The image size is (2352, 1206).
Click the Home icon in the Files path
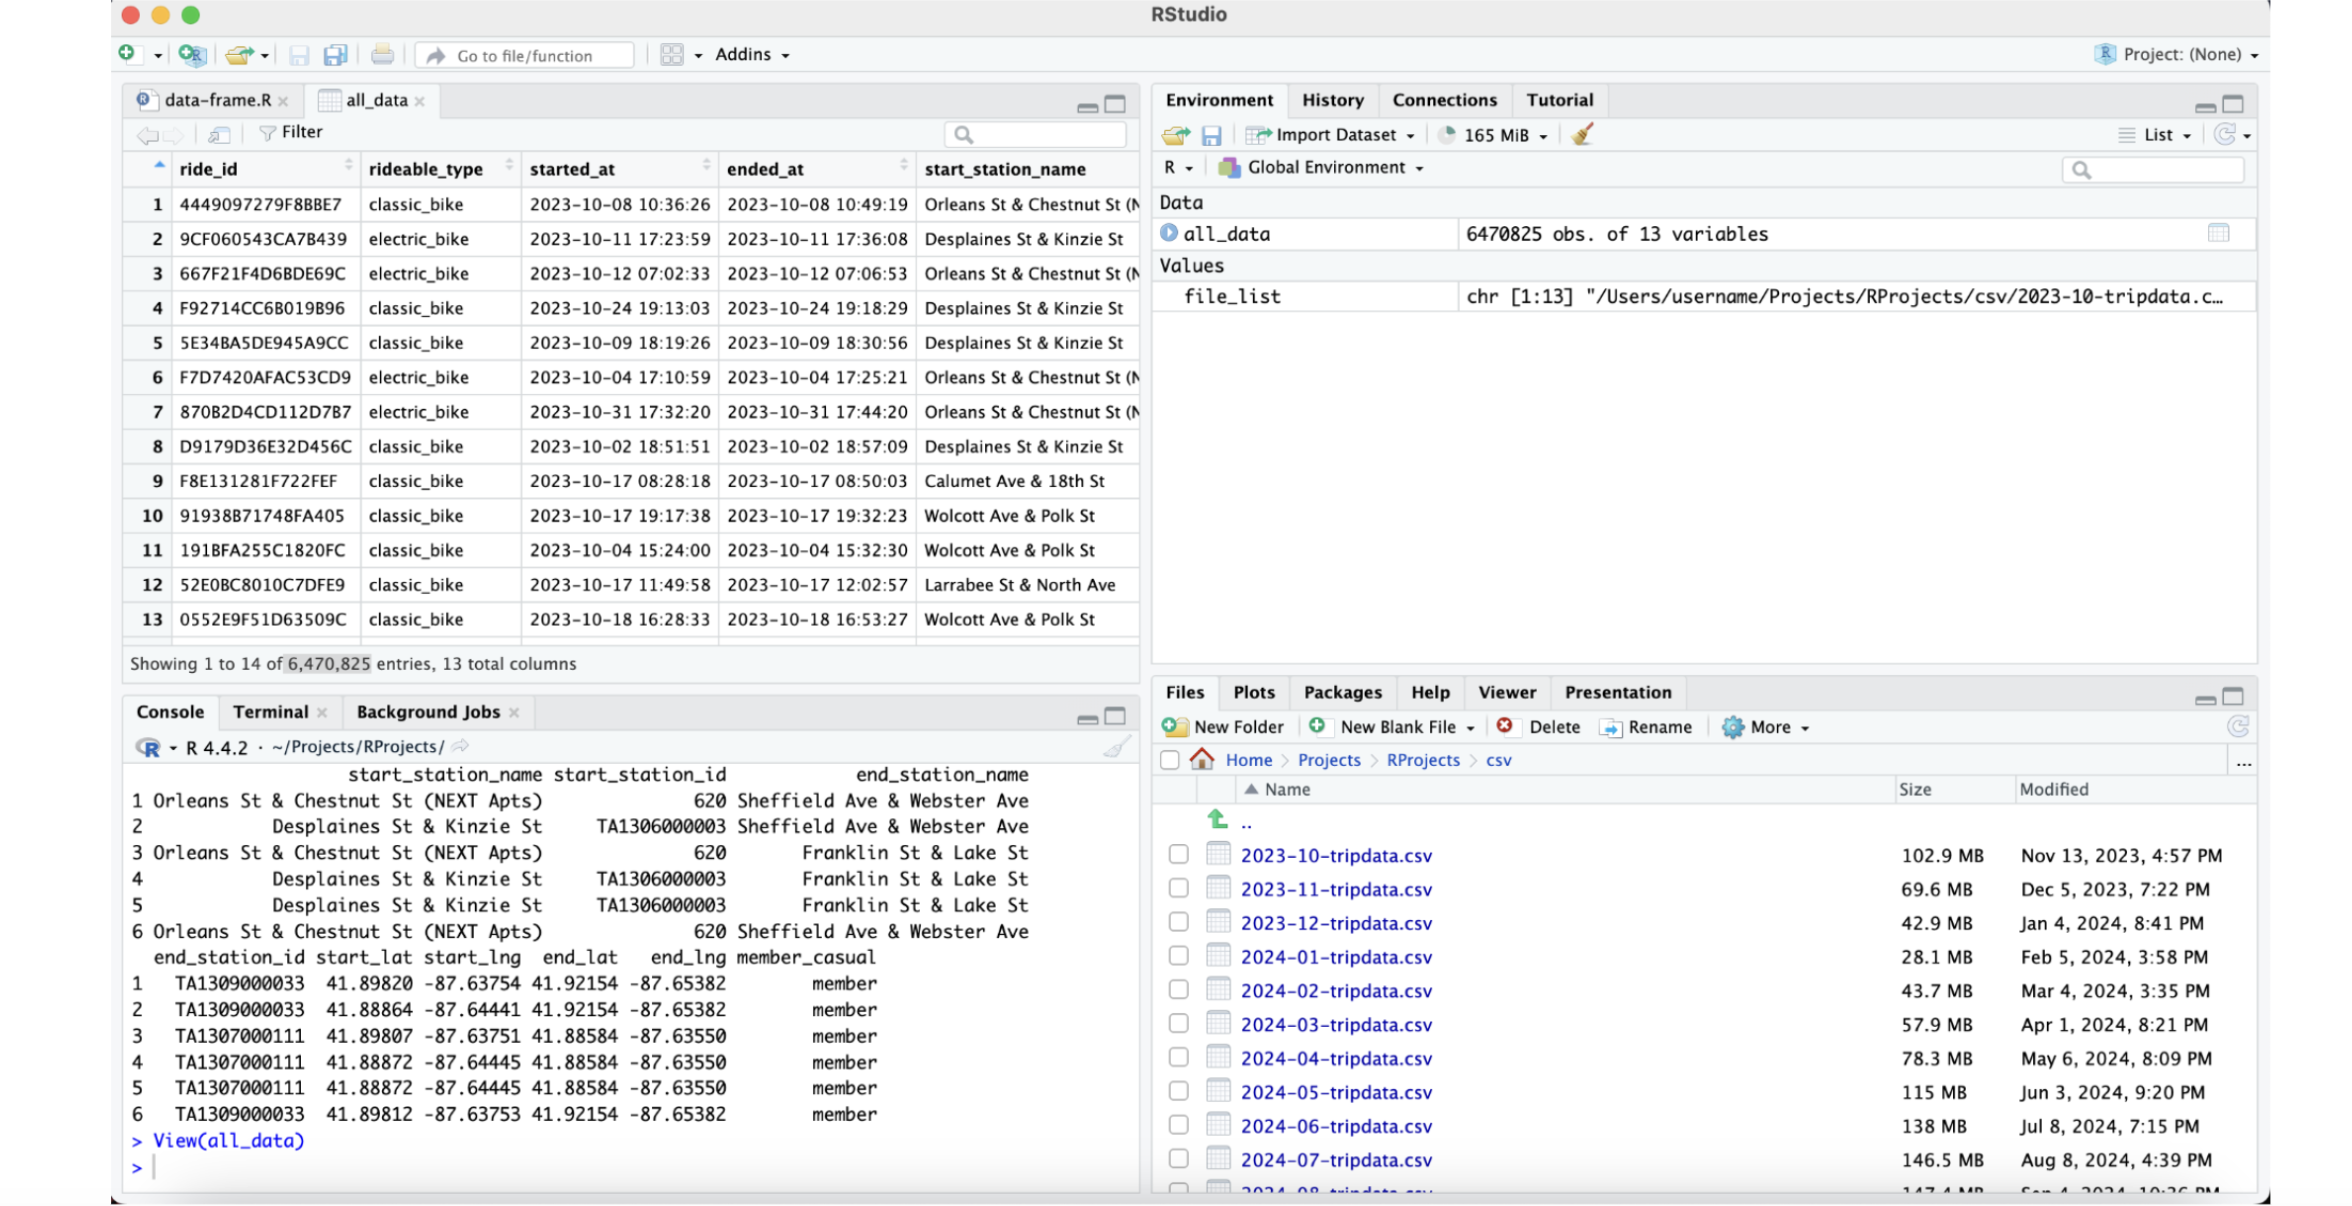1202,760
